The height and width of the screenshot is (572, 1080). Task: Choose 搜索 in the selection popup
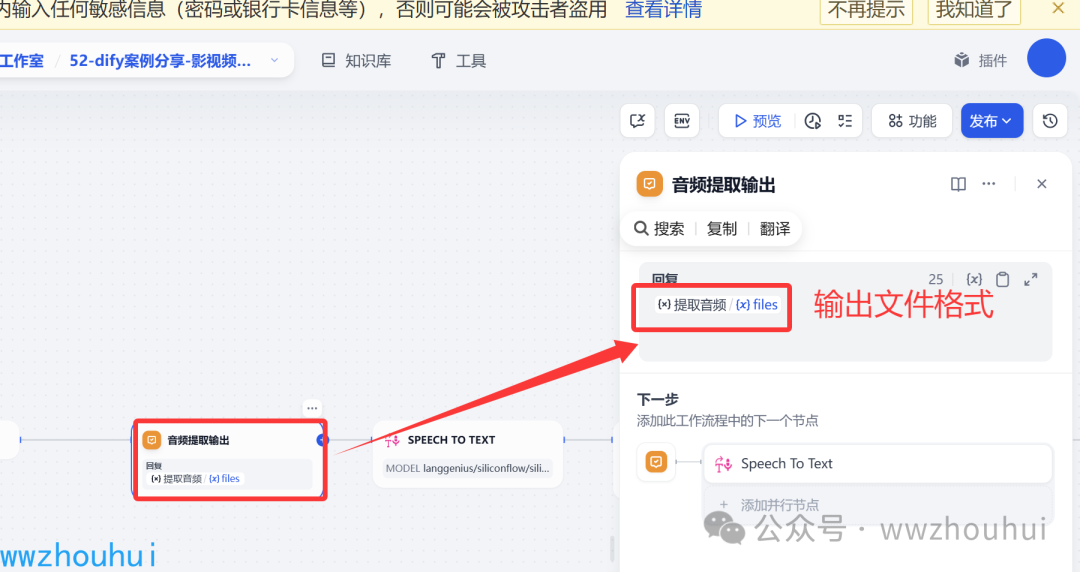click(660, 228)
